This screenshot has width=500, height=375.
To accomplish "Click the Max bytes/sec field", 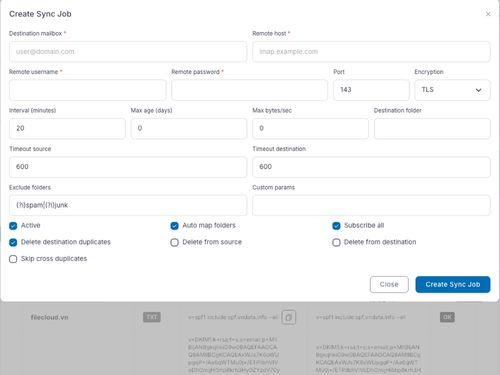I will [311, 128].
